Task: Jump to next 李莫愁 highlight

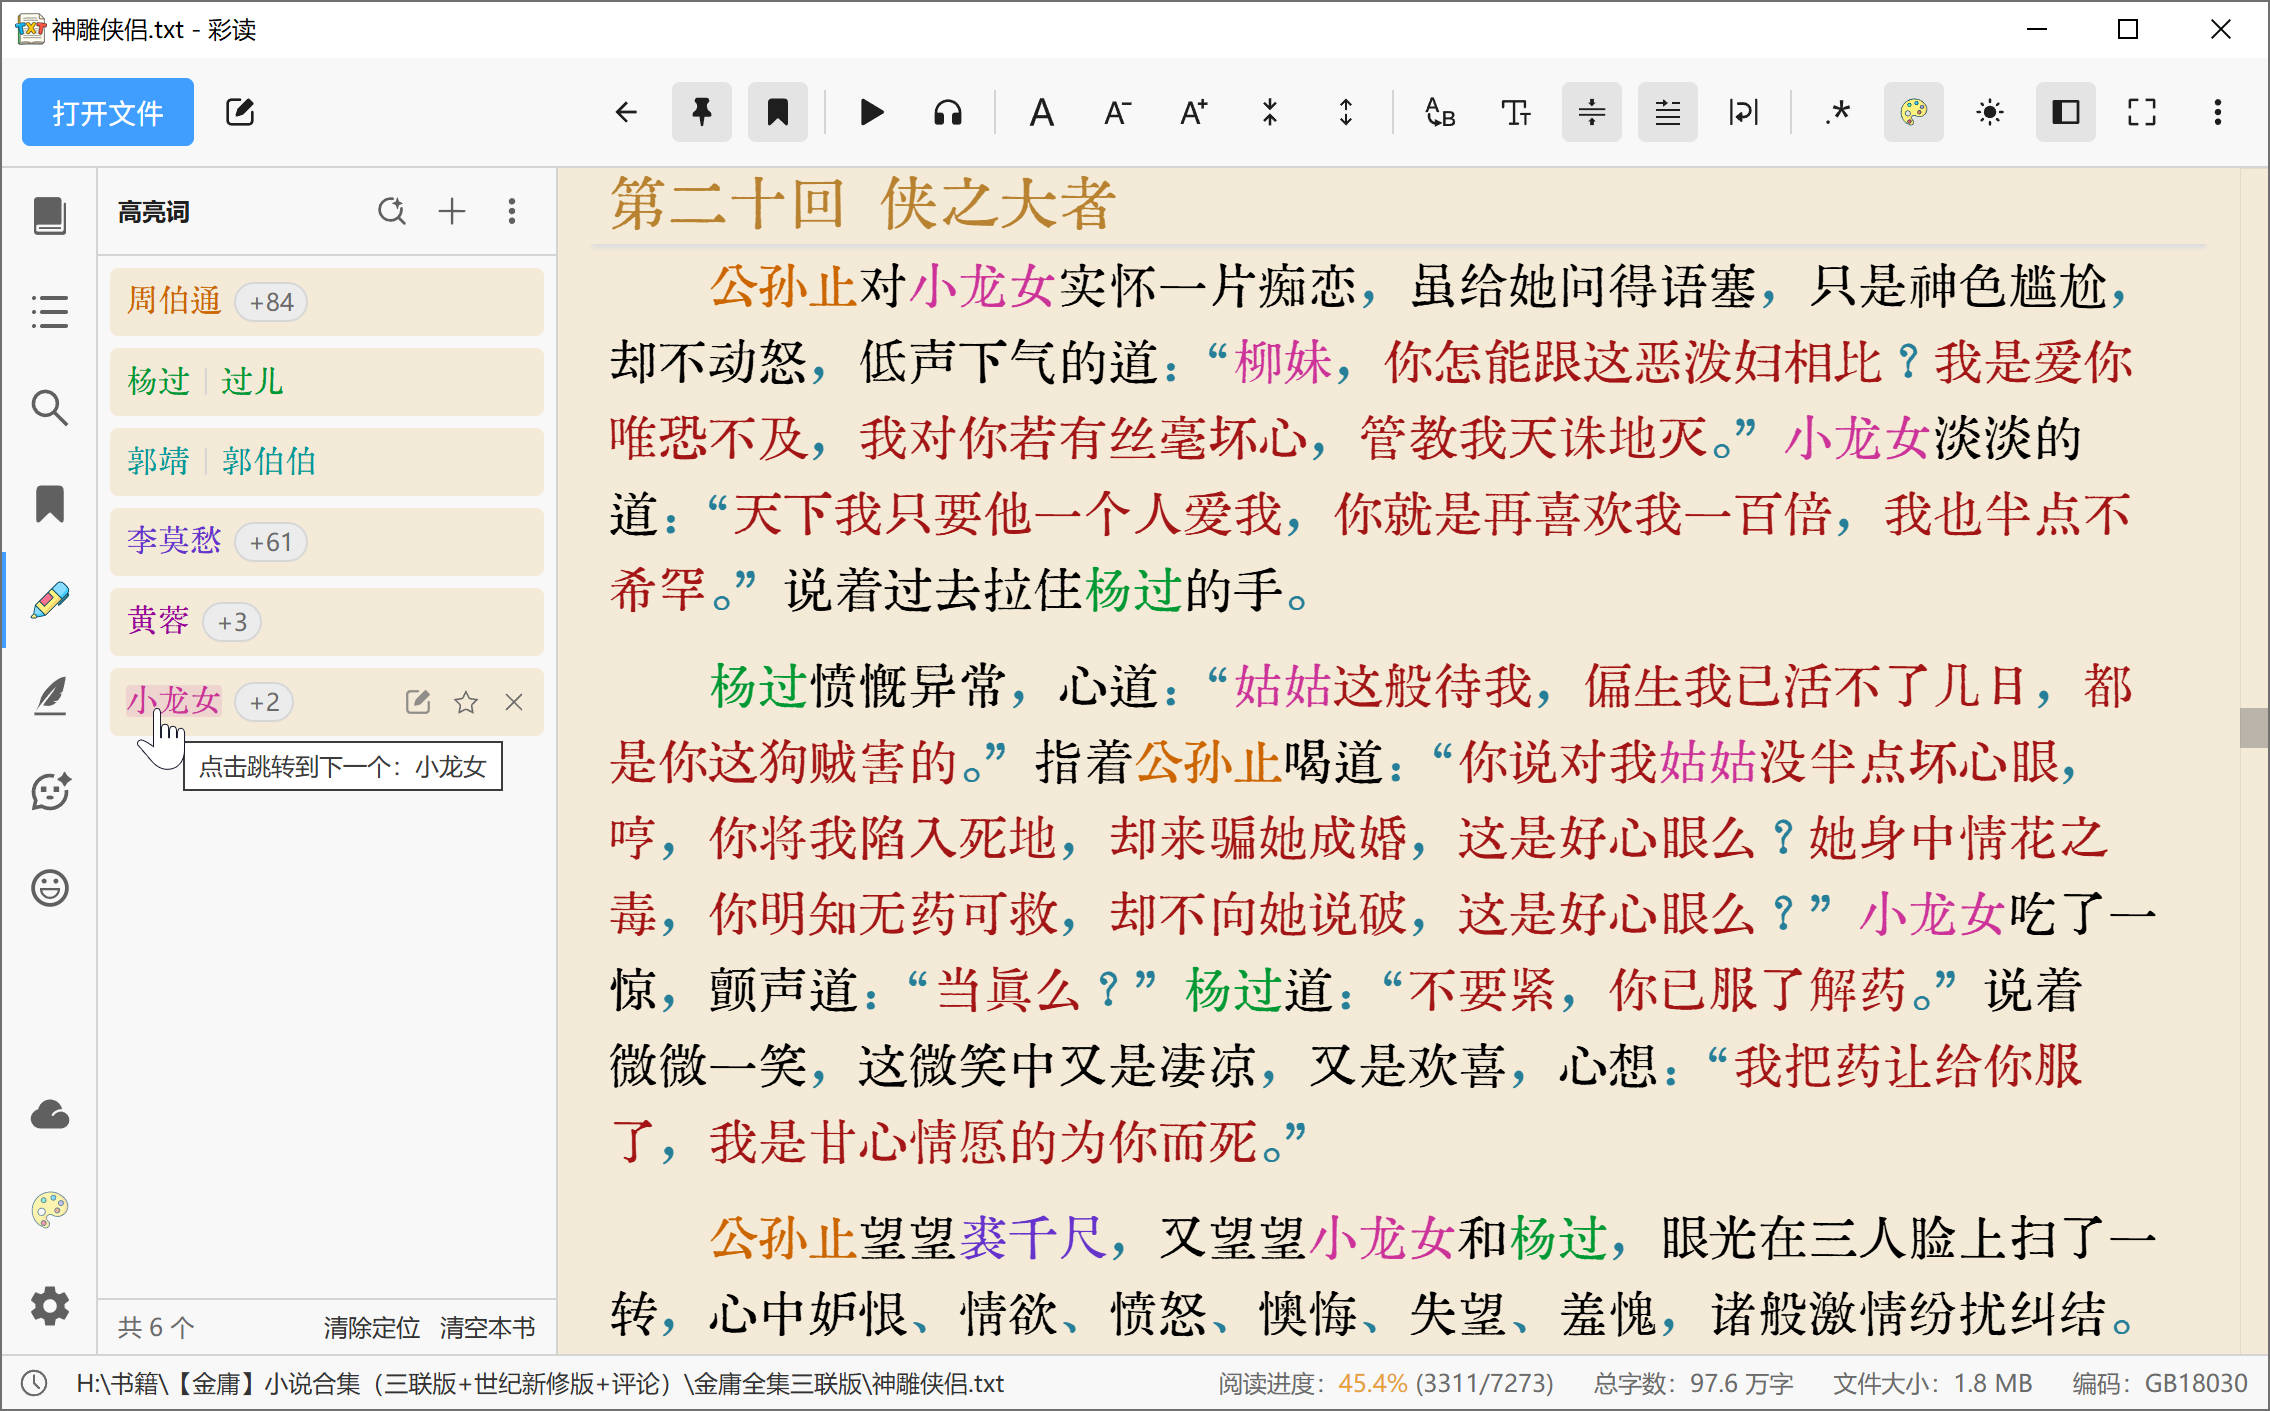Action: (x=174, y=541)
